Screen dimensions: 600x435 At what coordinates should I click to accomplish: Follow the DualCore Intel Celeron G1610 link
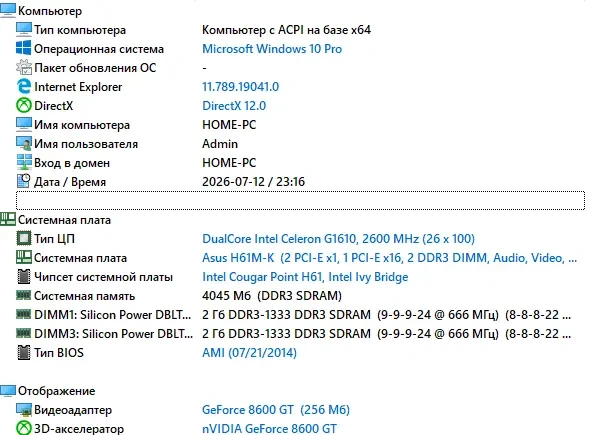338,239
